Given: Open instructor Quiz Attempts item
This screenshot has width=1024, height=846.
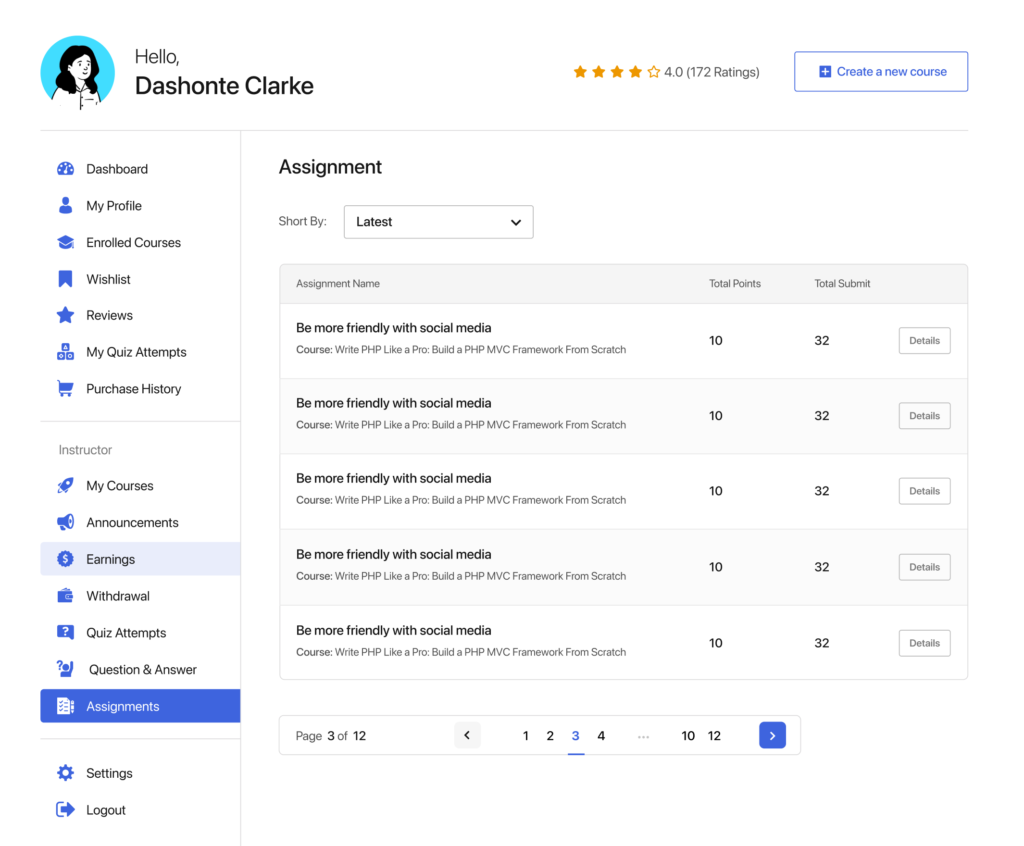Looking at the screenshot, I should (140, 632).
